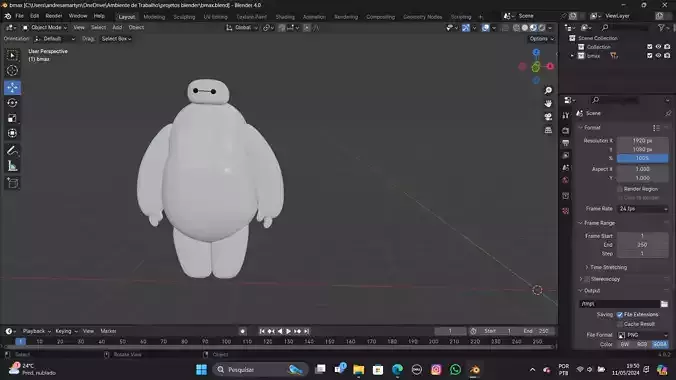Open the Tool properties tab
This screenshot has width=676, height=380.
566,115
